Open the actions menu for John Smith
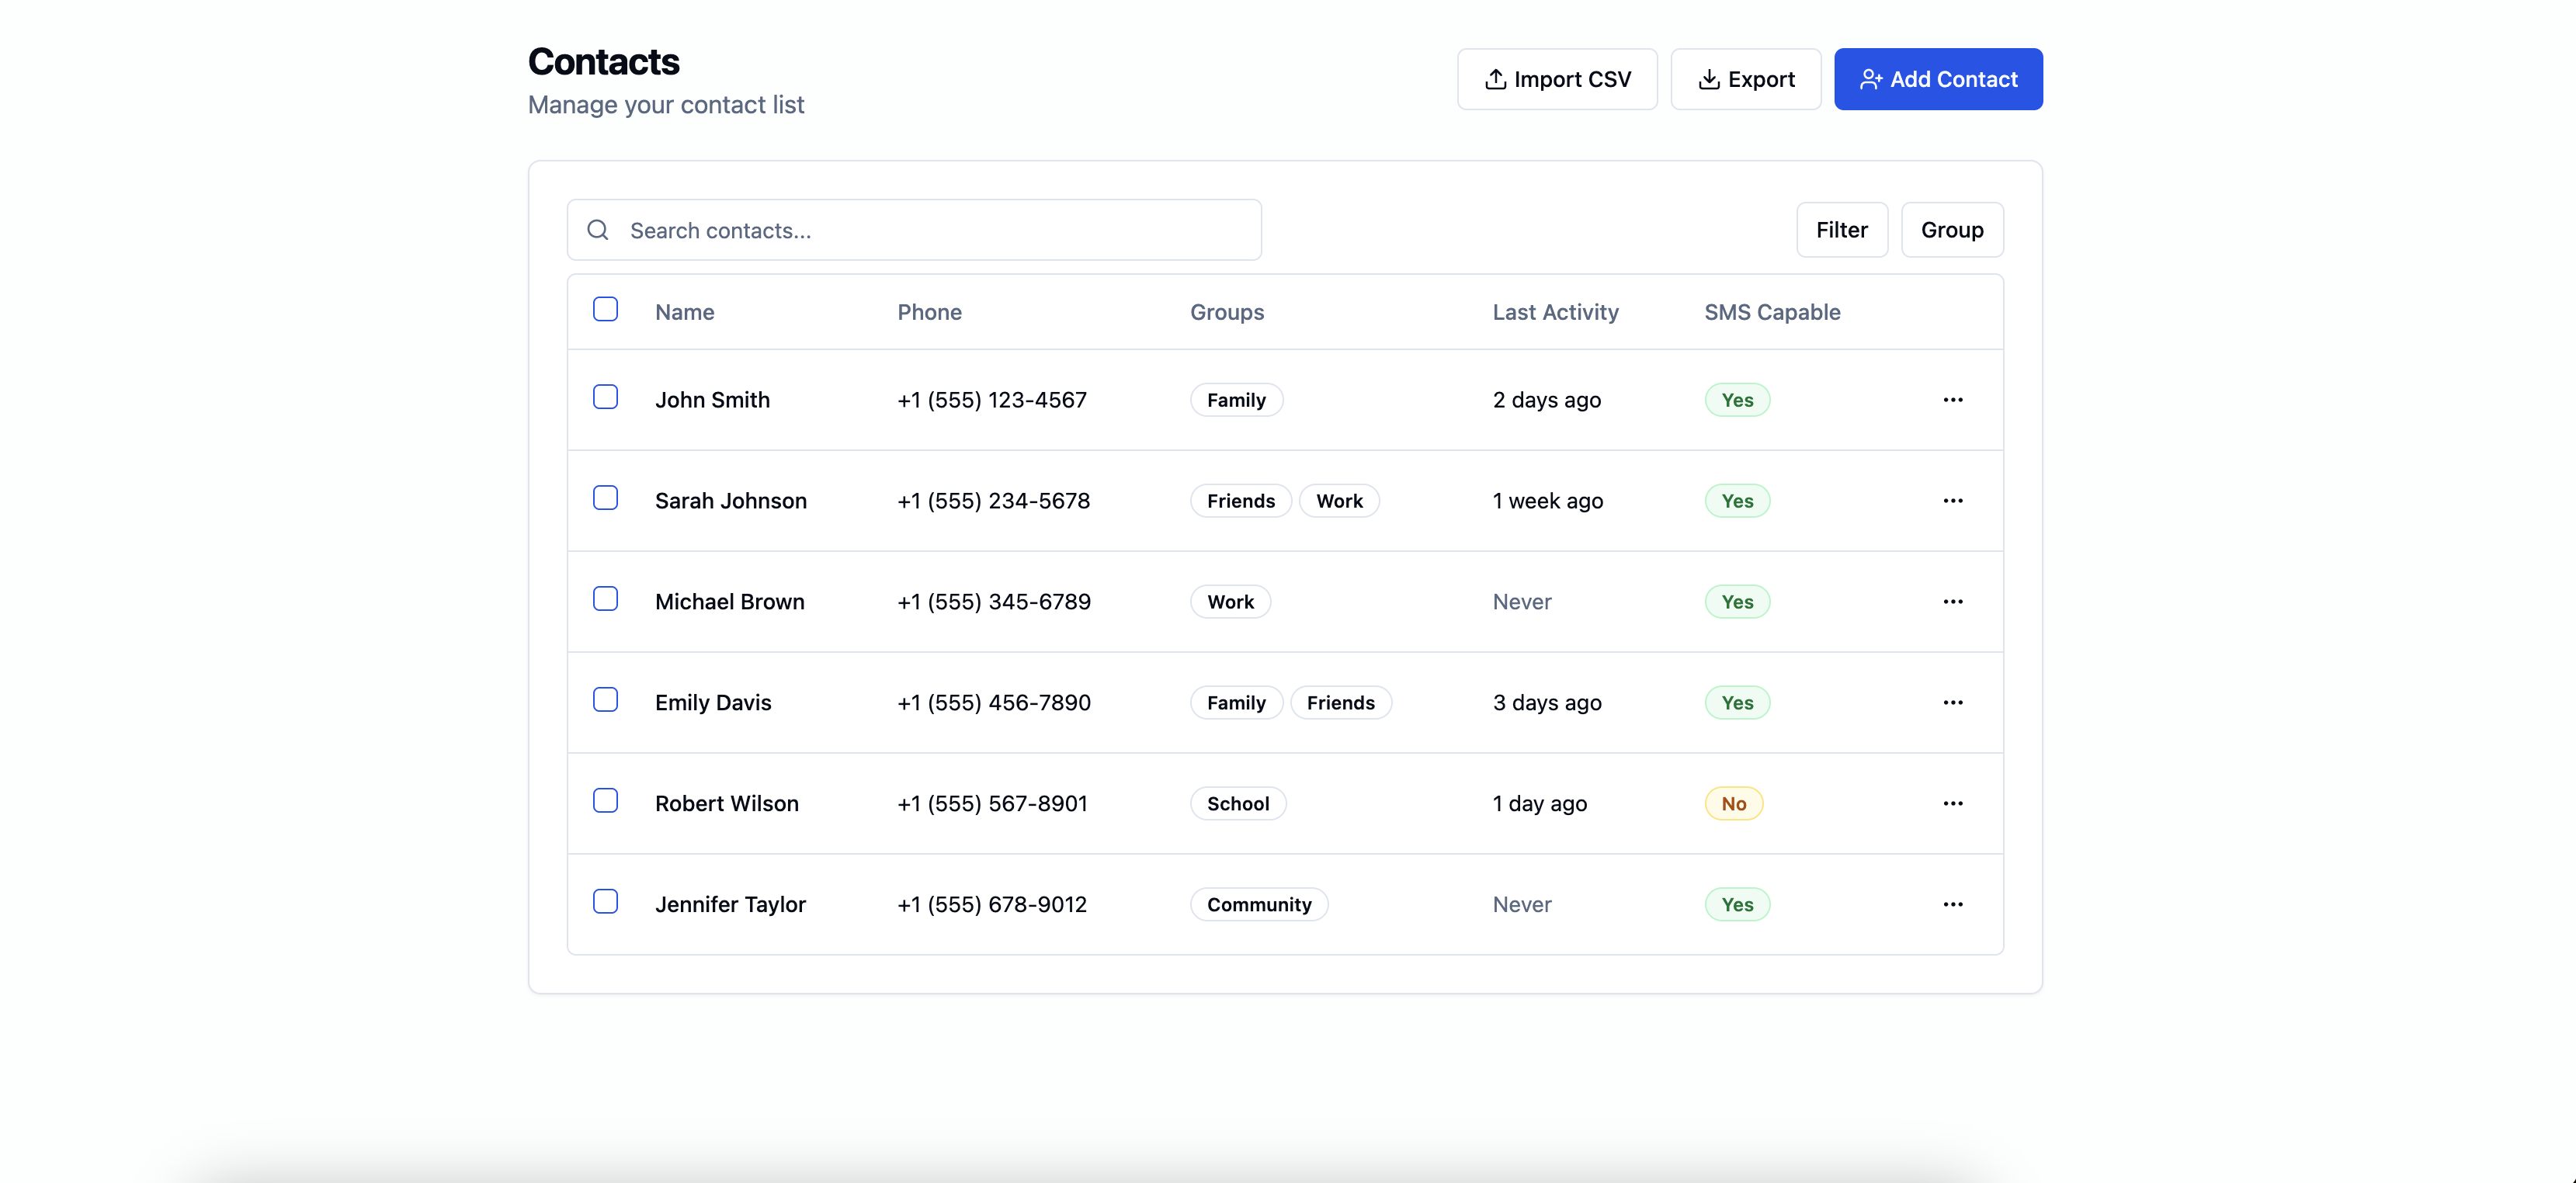The width and height of the screenshot is (2576, 1183). [1952, 400]
